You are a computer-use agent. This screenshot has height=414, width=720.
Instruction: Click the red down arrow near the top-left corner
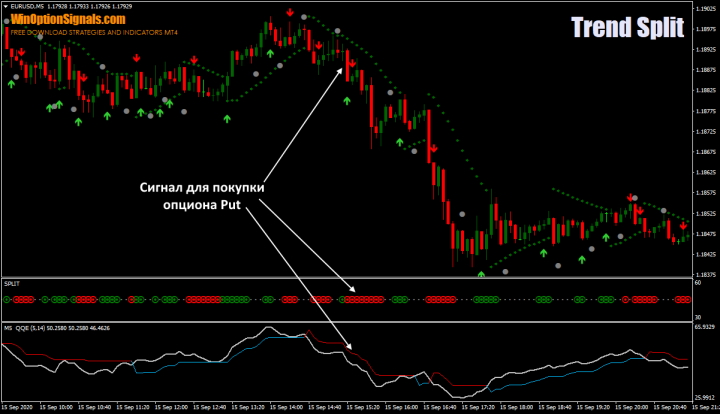pos(21,50)
